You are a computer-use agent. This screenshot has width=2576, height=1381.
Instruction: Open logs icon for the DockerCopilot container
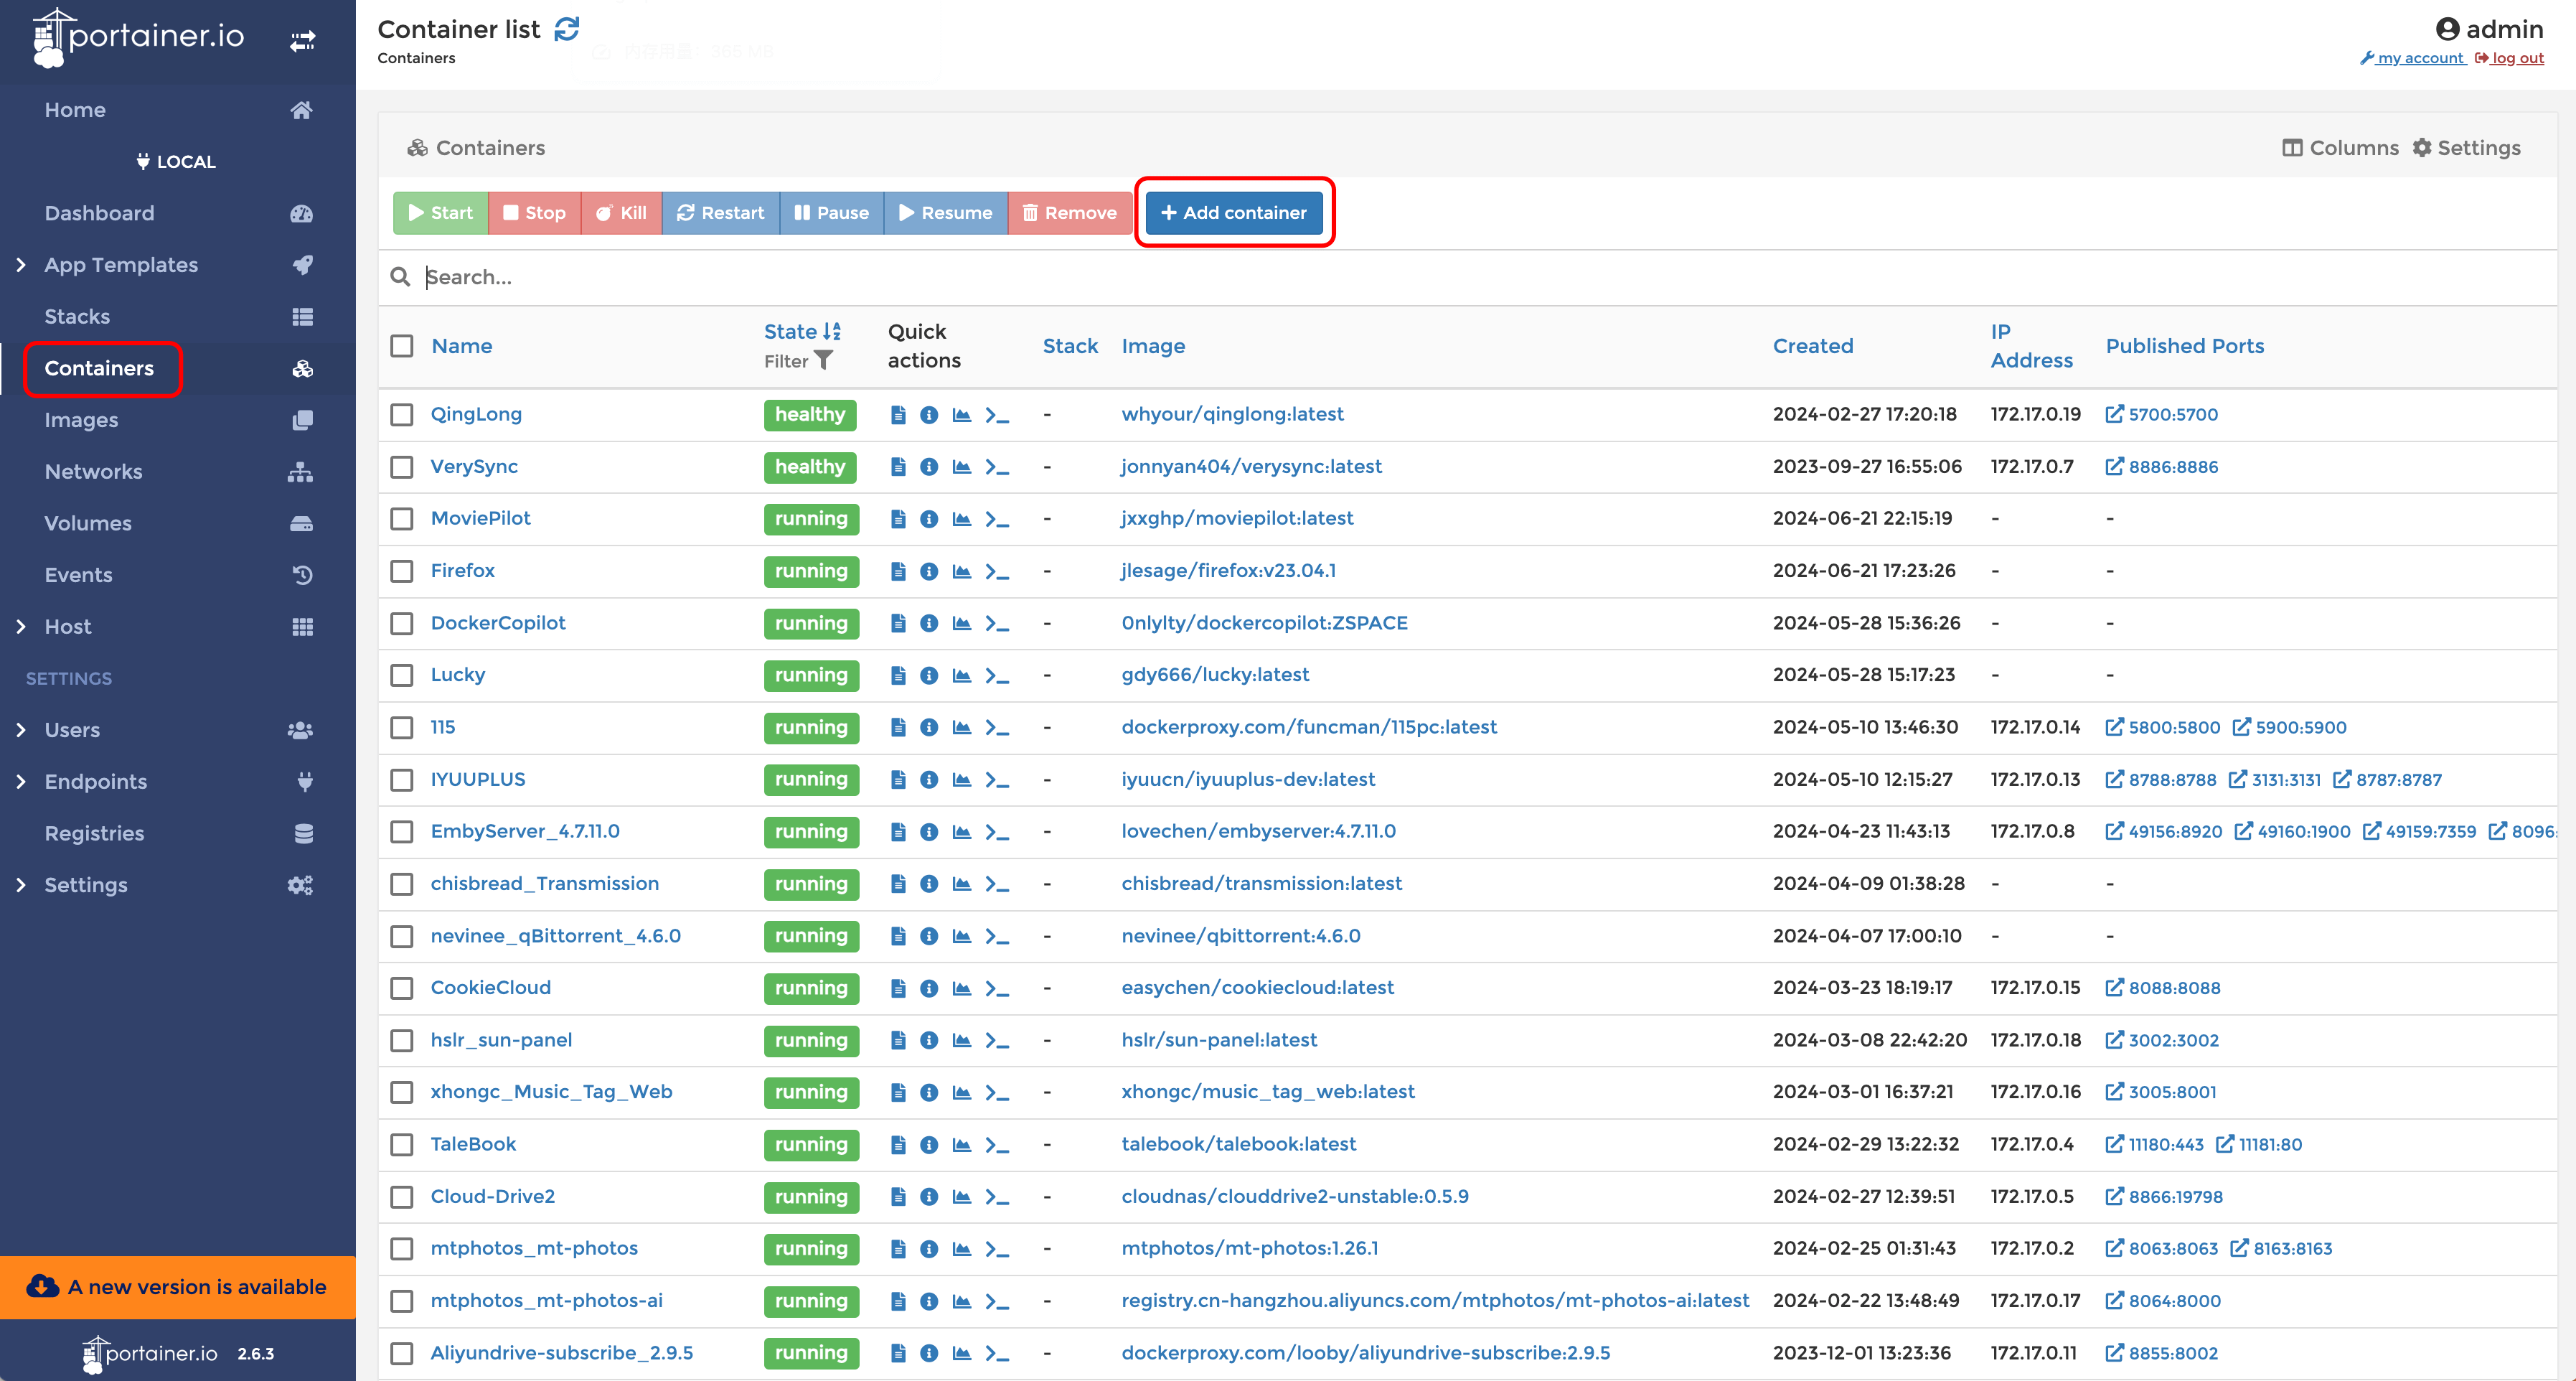898,623
